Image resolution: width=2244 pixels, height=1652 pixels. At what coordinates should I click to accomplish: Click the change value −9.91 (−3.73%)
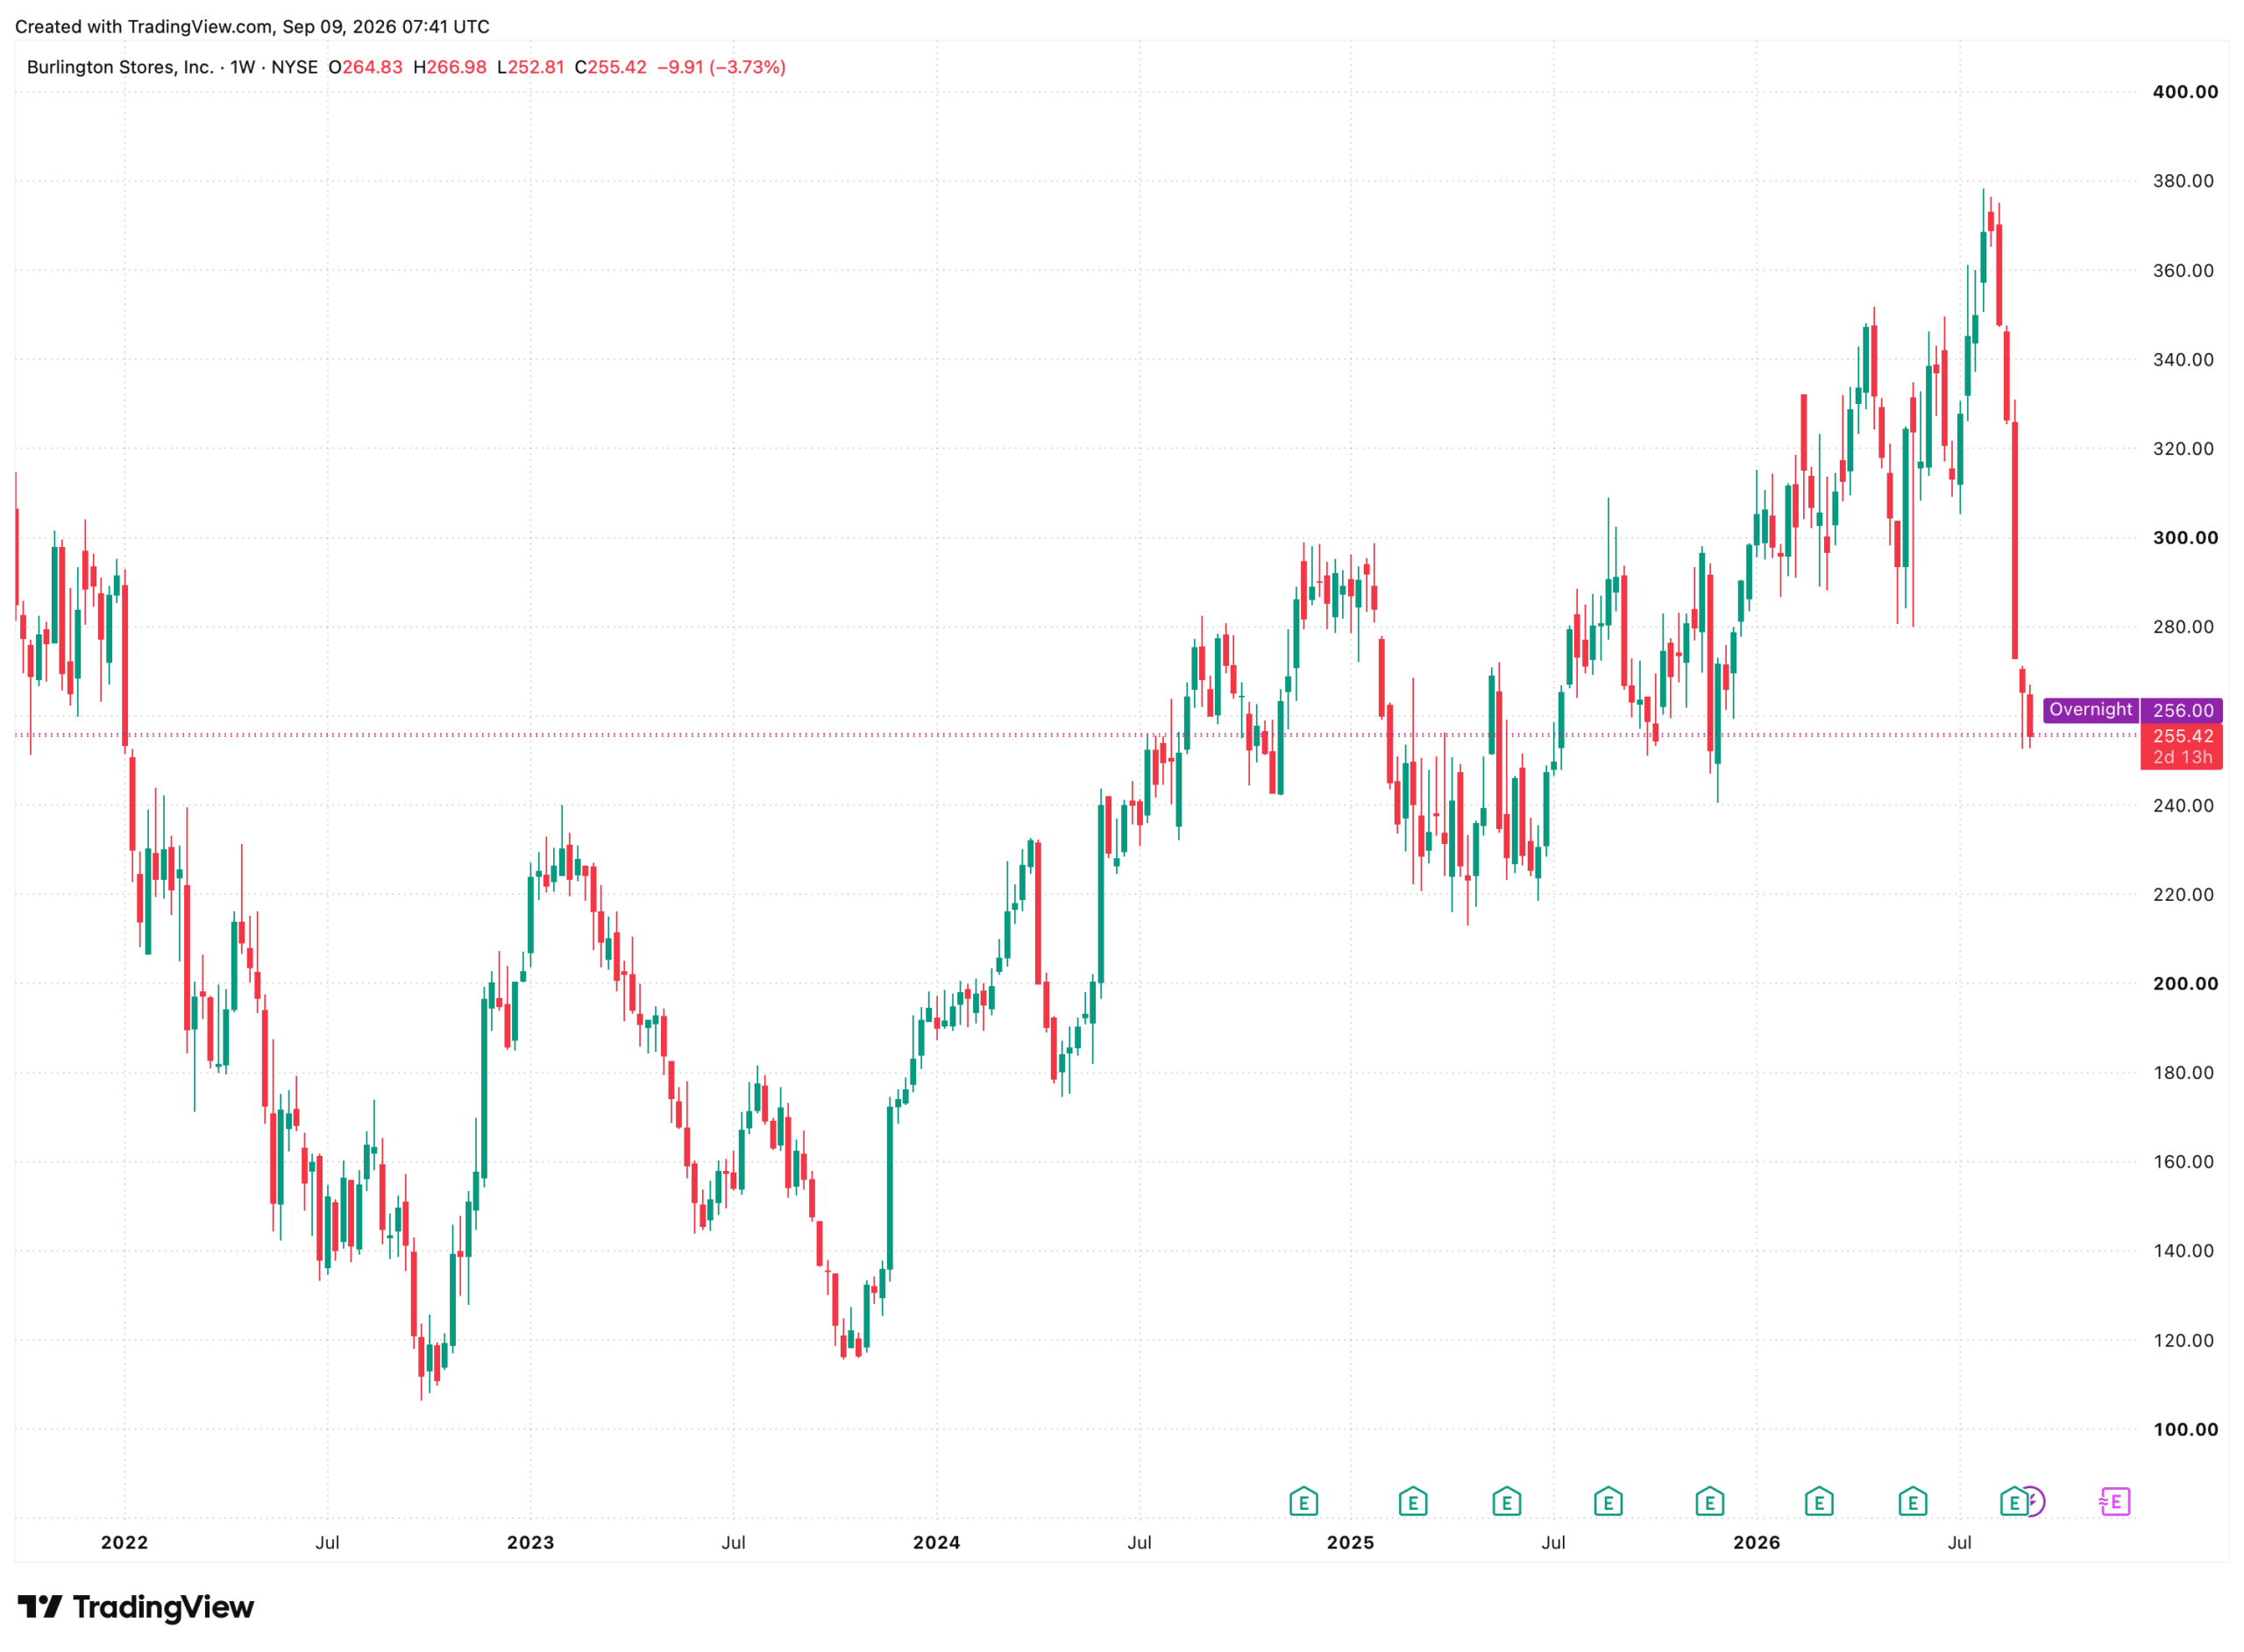click(x=721, y=67)
